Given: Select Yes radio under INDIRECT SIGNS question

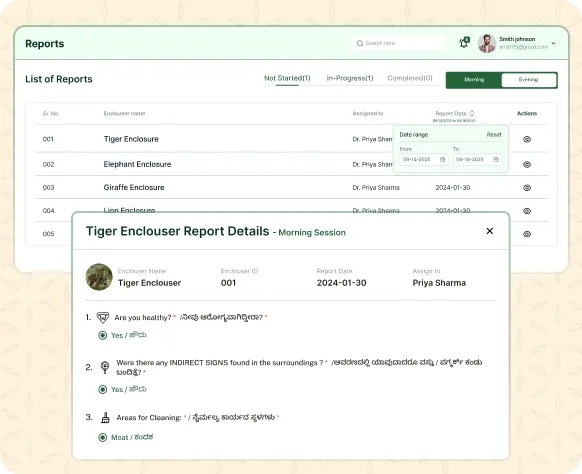Looking at the screenshot, I should coord(102,389).
